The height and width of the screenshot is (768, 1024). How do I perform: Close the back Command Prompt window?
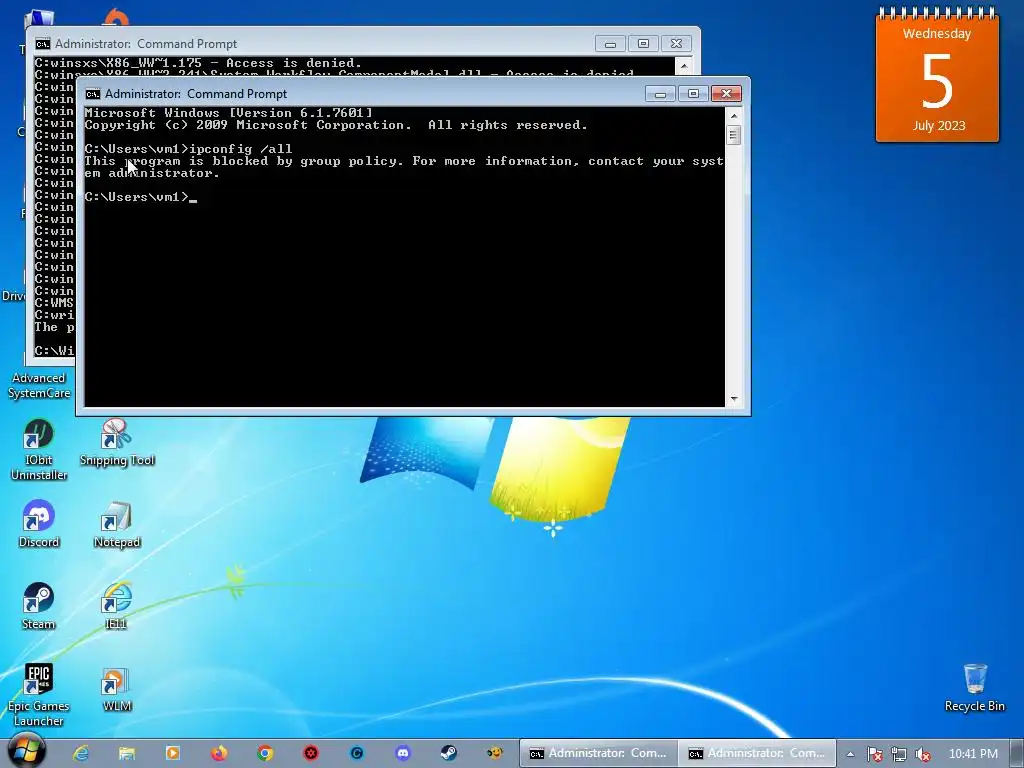(x=677, y=44)
